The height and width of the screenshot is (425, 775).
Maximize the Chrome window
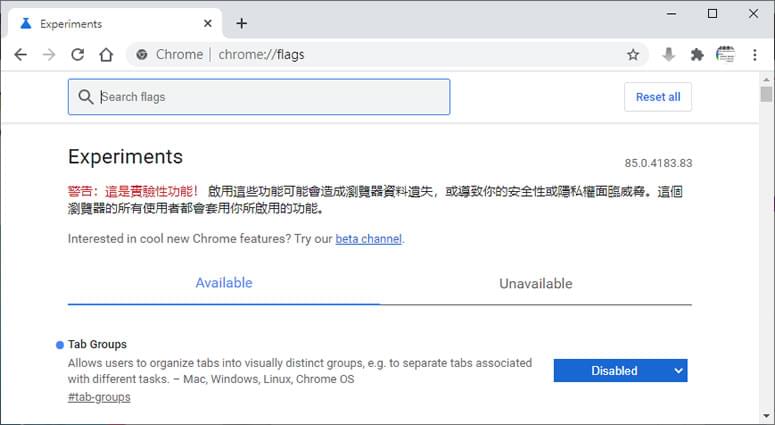tap(712, 14)
